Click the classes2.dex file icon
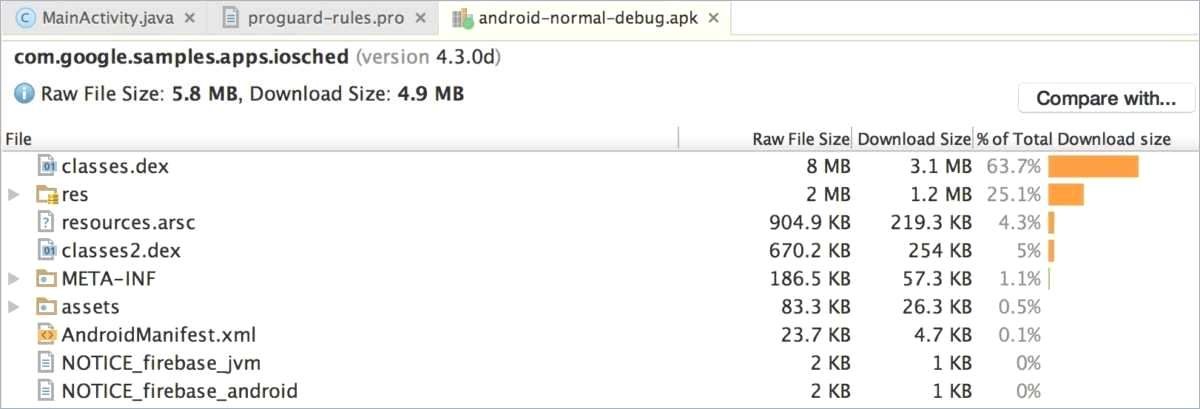 [x=47, y=250]
